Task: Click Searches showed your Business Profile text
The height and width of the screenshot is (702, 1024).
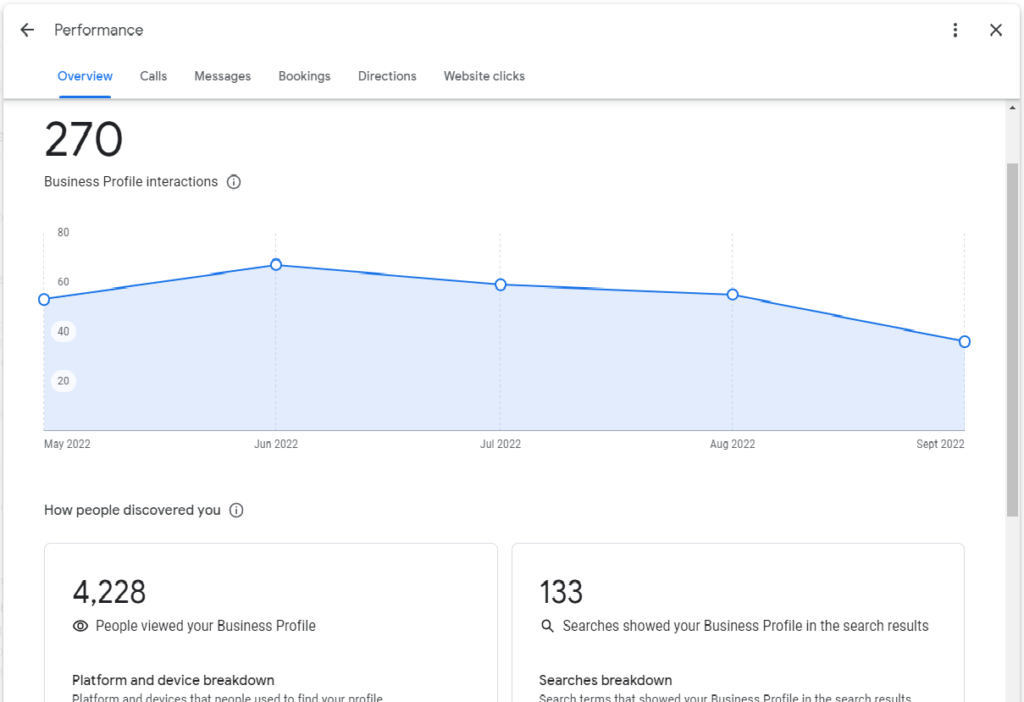Action: pyautogui.click(x=746, y=626)
